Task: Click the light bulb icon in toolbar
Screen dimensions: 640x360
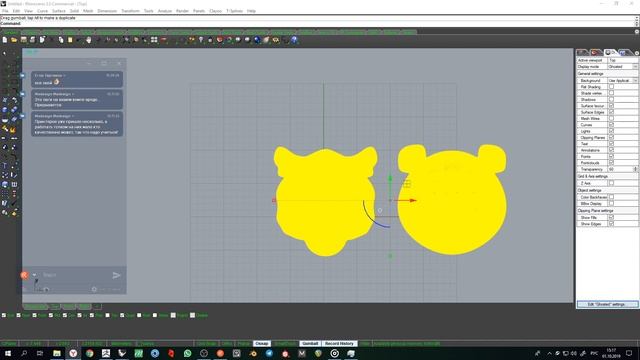Action: pyautogui.click(x=201, y=40)
